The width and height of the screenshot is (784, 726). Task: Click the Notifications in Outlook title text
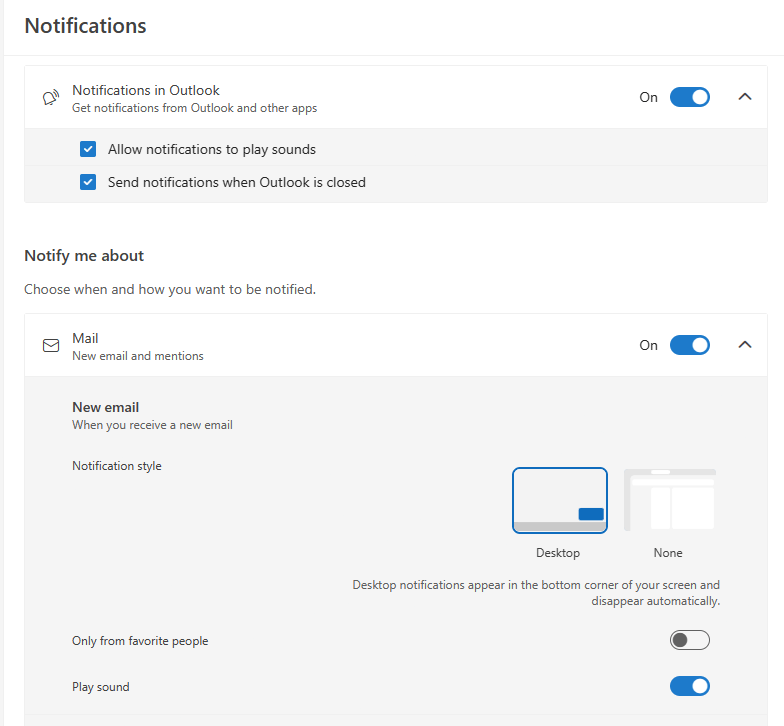(x=146, y=90)
